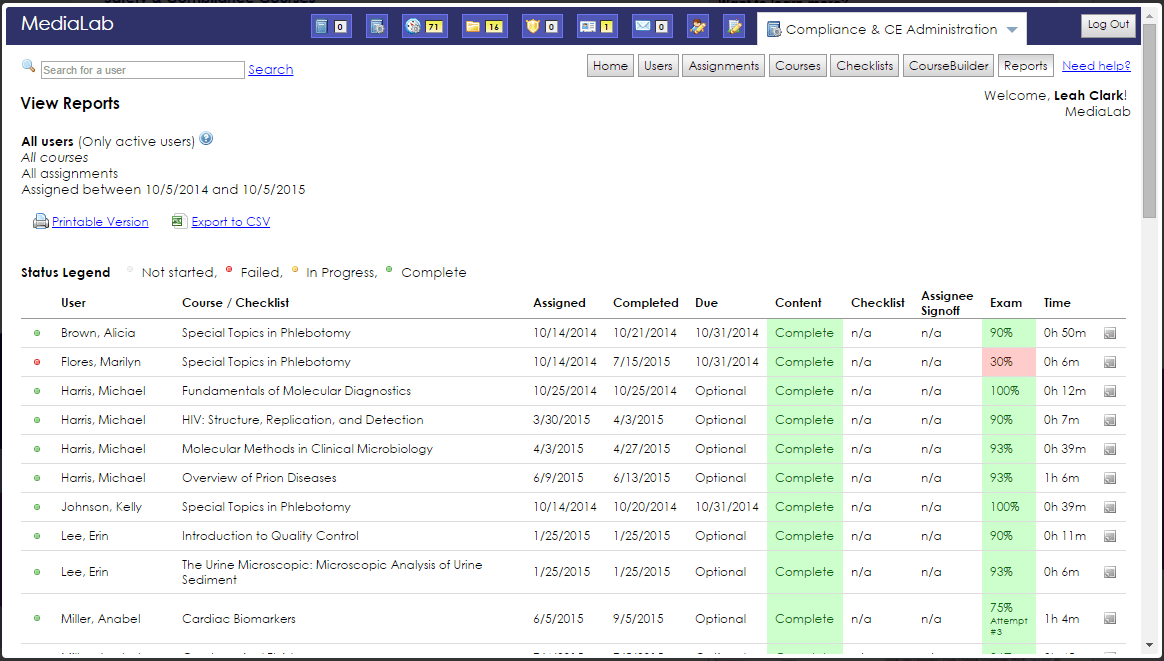Click the 30% failed exam score cell
Screen dimensions: 1164x661
pos(1009,362)
